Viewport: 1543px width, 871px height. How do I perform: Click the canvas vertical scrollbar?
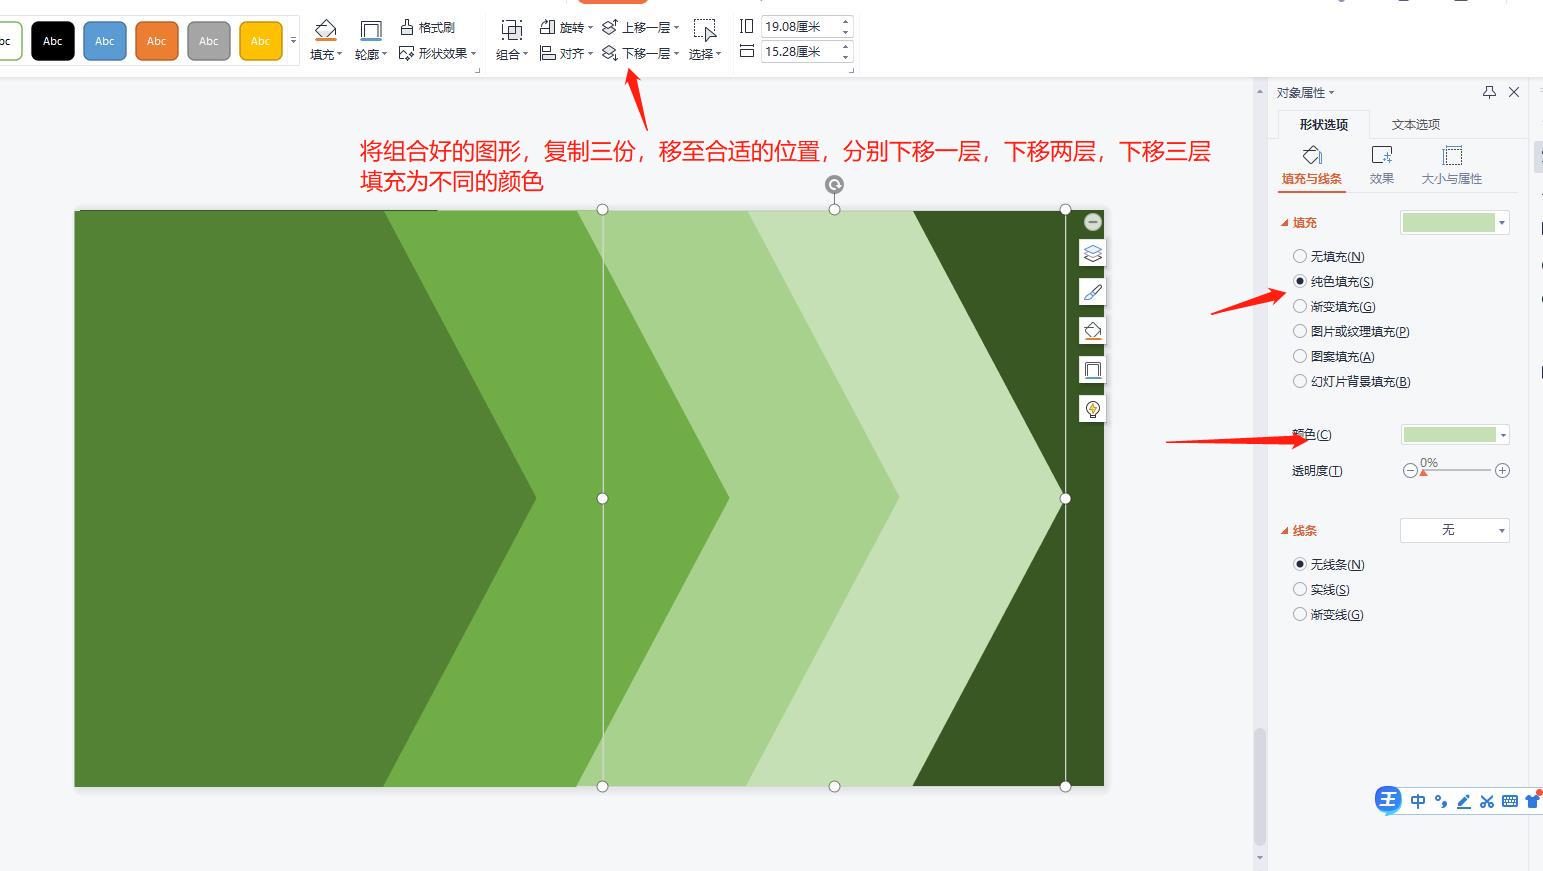(x=1260, y=787)
